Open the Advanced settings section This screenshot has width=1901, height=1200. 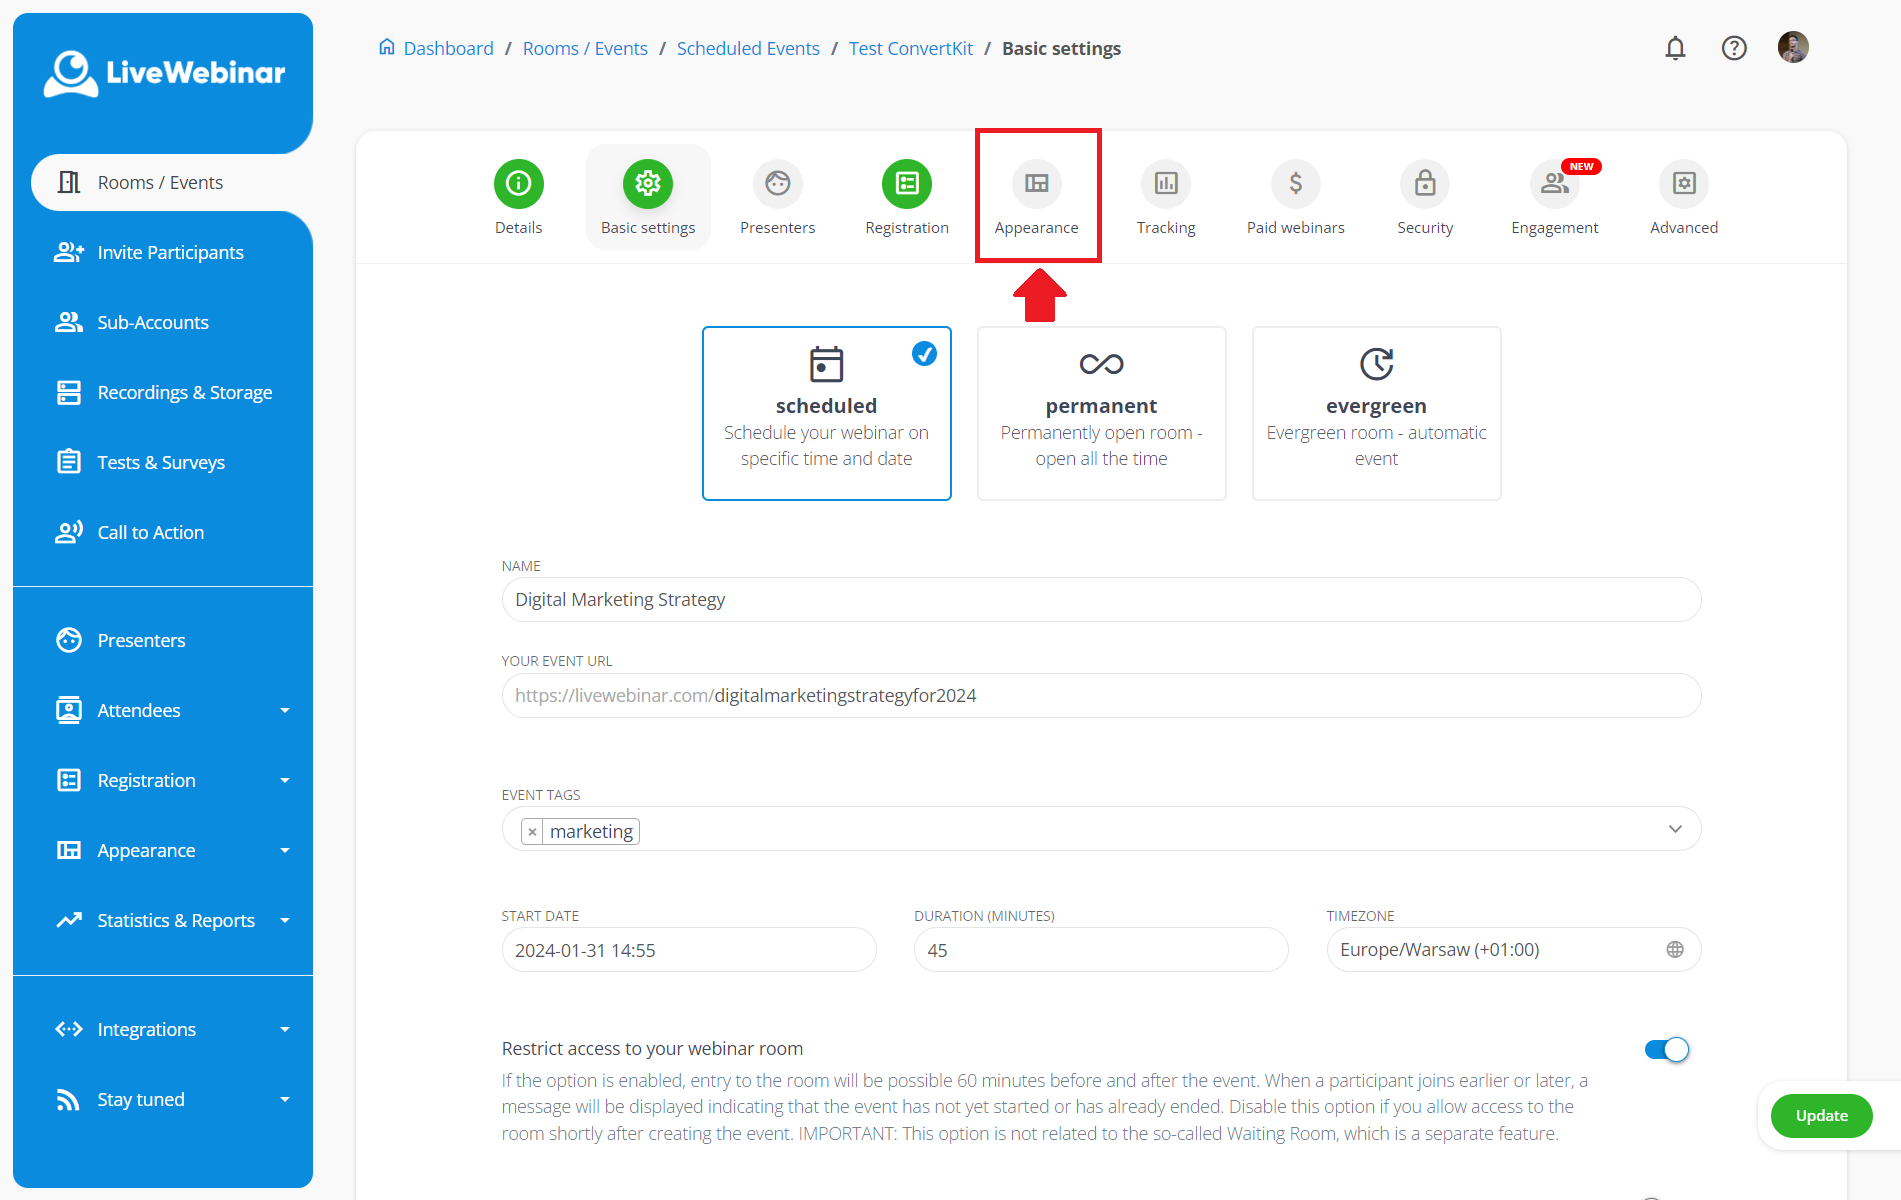[x=1683, y=195]
